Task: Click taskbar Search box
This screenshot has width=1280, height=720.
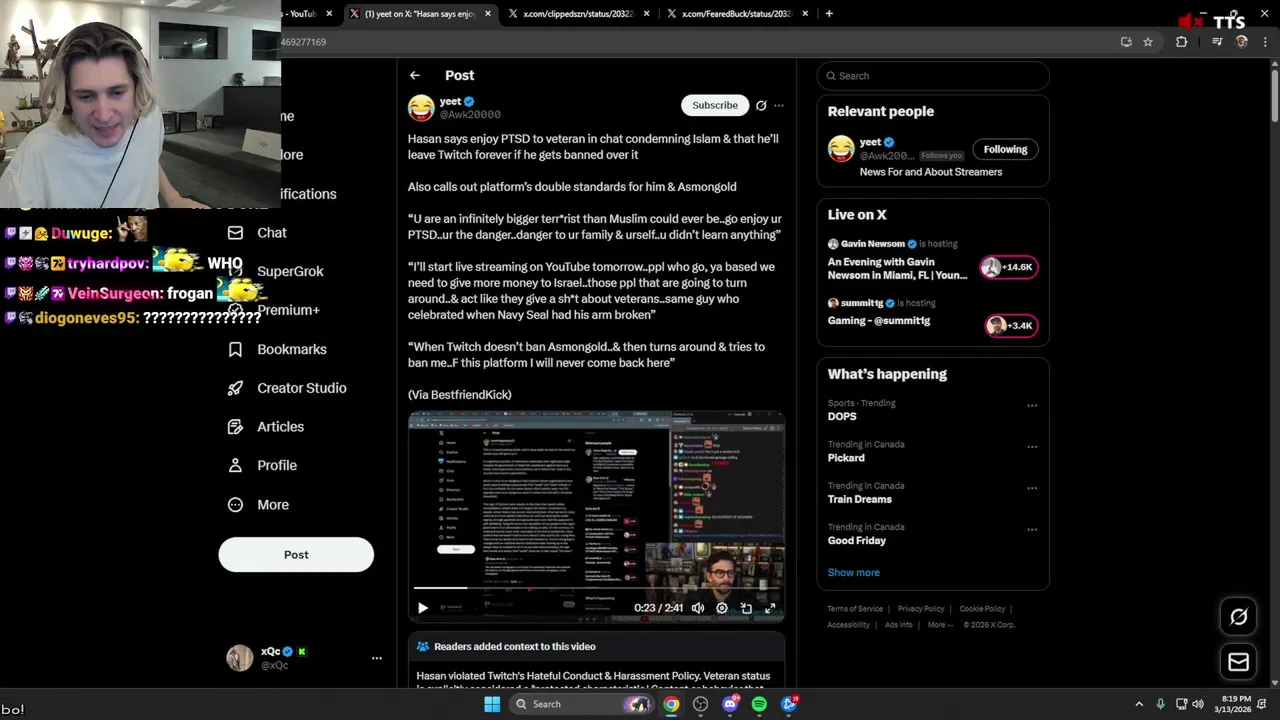Action: click(x=583, y=704)
